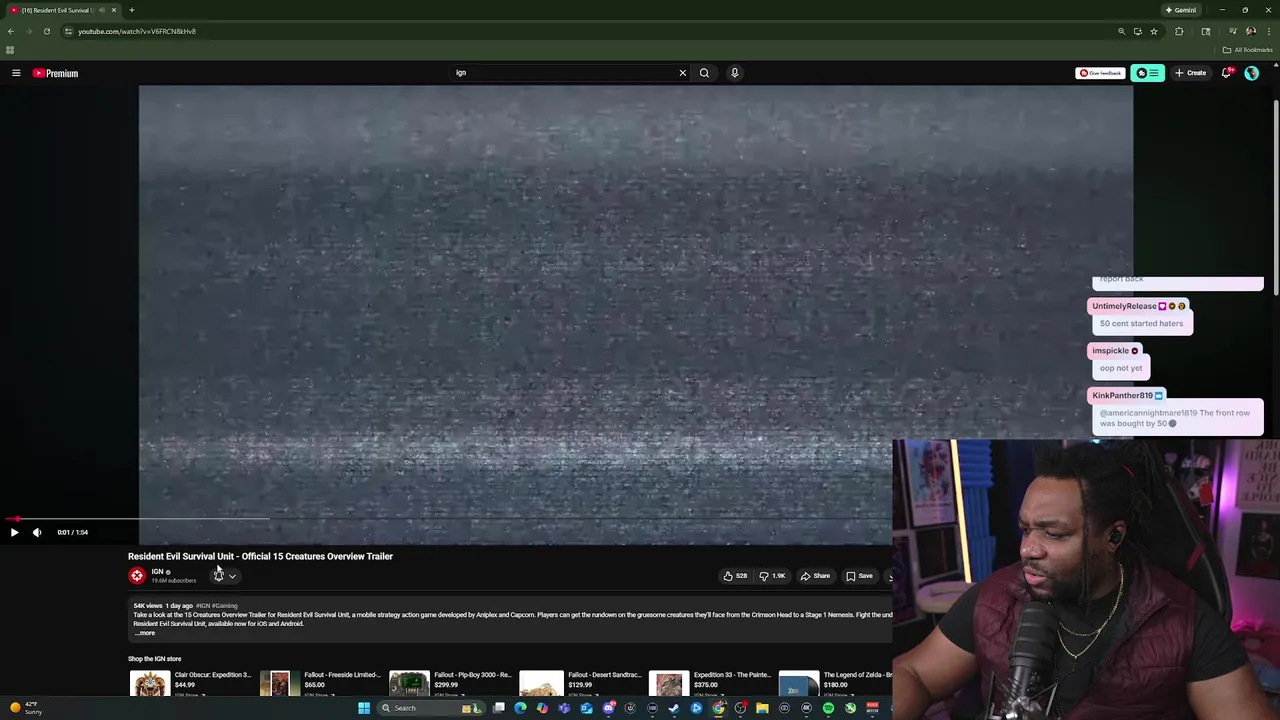Like the video with 528 likes
Viewport: 1280px width, 720px height.
tap(735, 576)
